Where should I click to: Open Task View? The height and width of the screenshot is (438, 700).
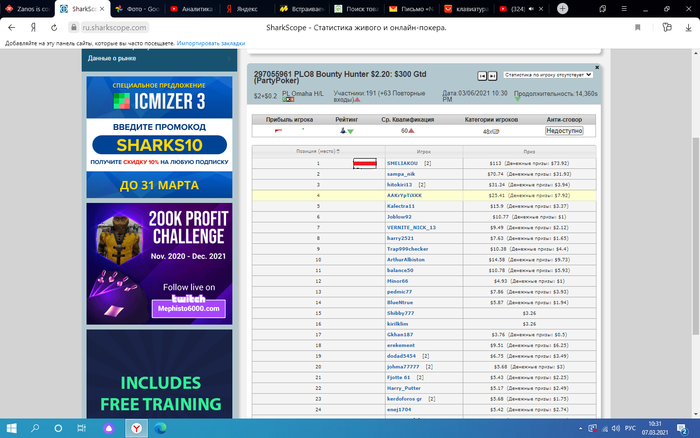[81, 428]
